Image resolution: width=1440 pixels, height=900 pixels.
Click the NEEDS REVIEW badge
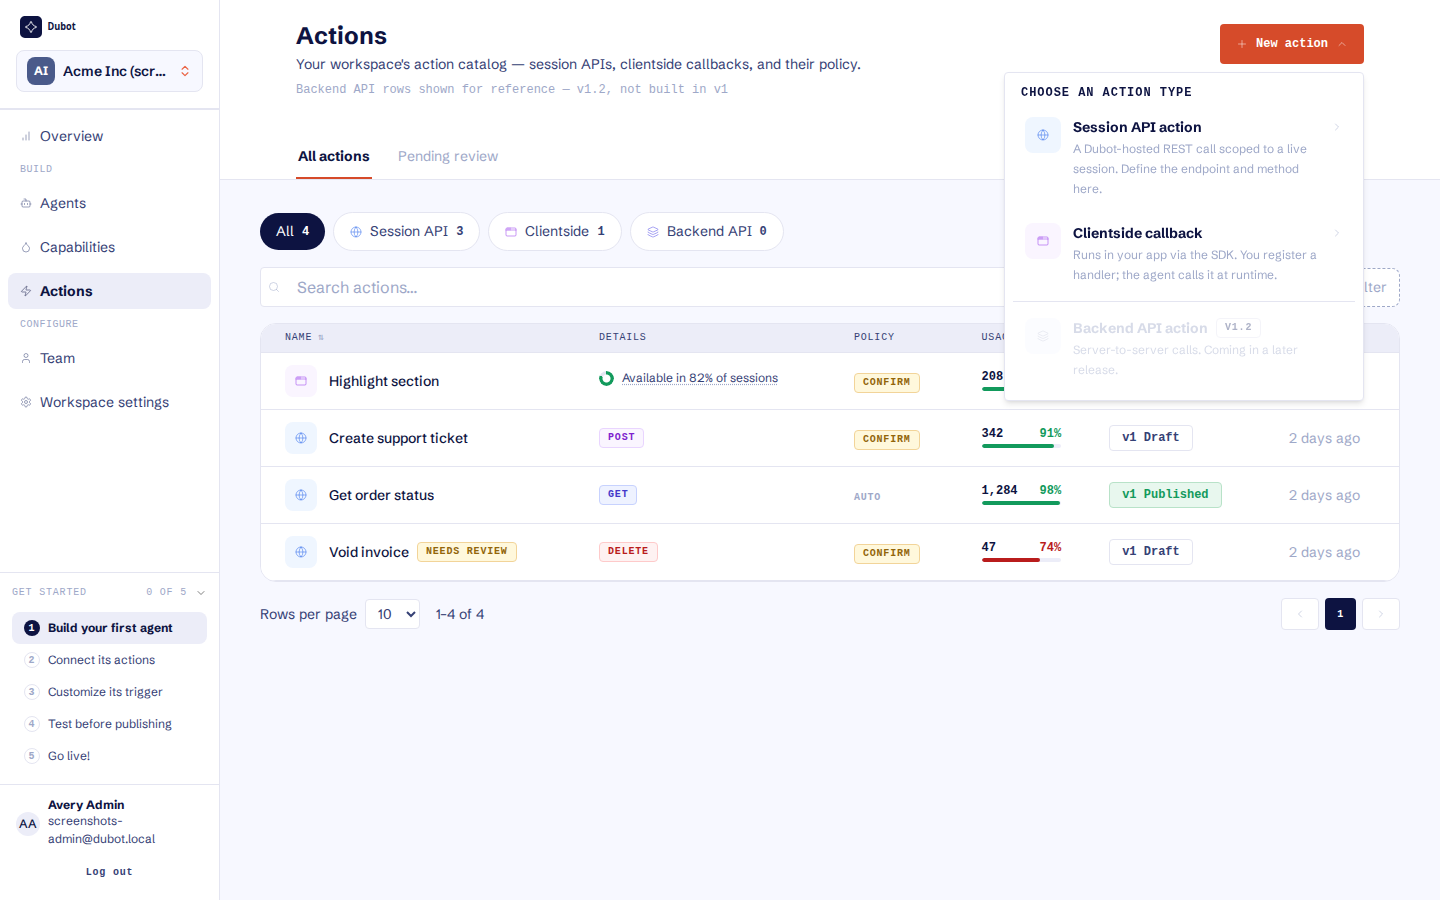click(467, 551)
